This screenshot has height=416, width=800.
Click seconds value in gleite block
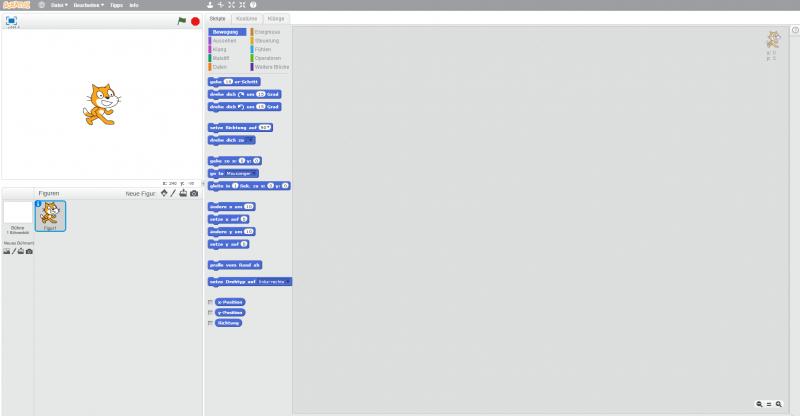coord(235,186)
